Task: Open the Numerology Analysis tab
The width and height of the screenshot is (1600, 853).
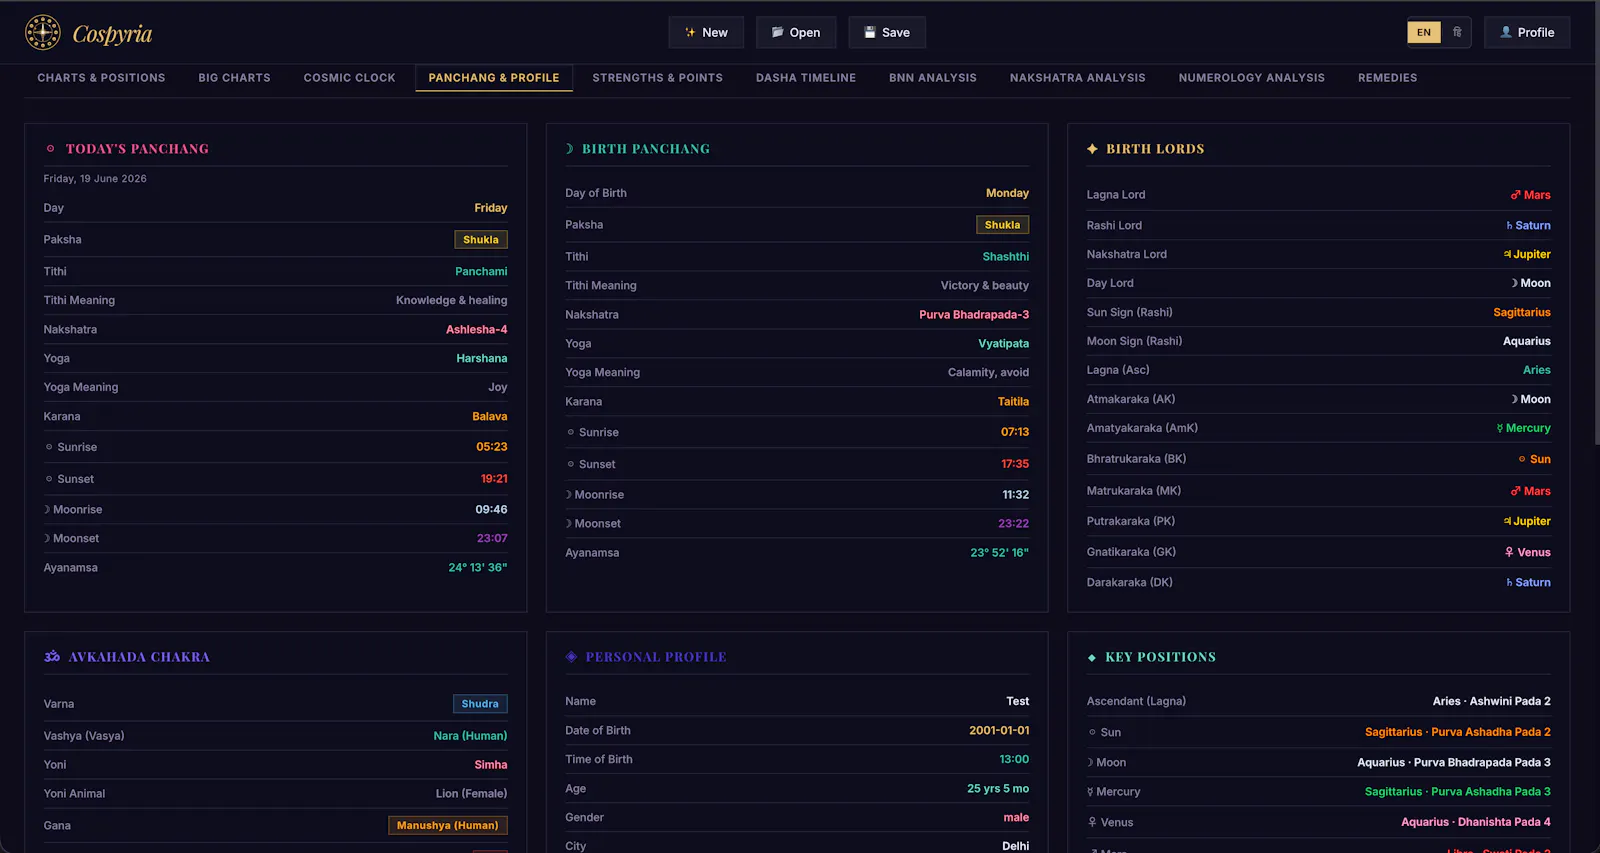Action: (x=1251, y=78)
